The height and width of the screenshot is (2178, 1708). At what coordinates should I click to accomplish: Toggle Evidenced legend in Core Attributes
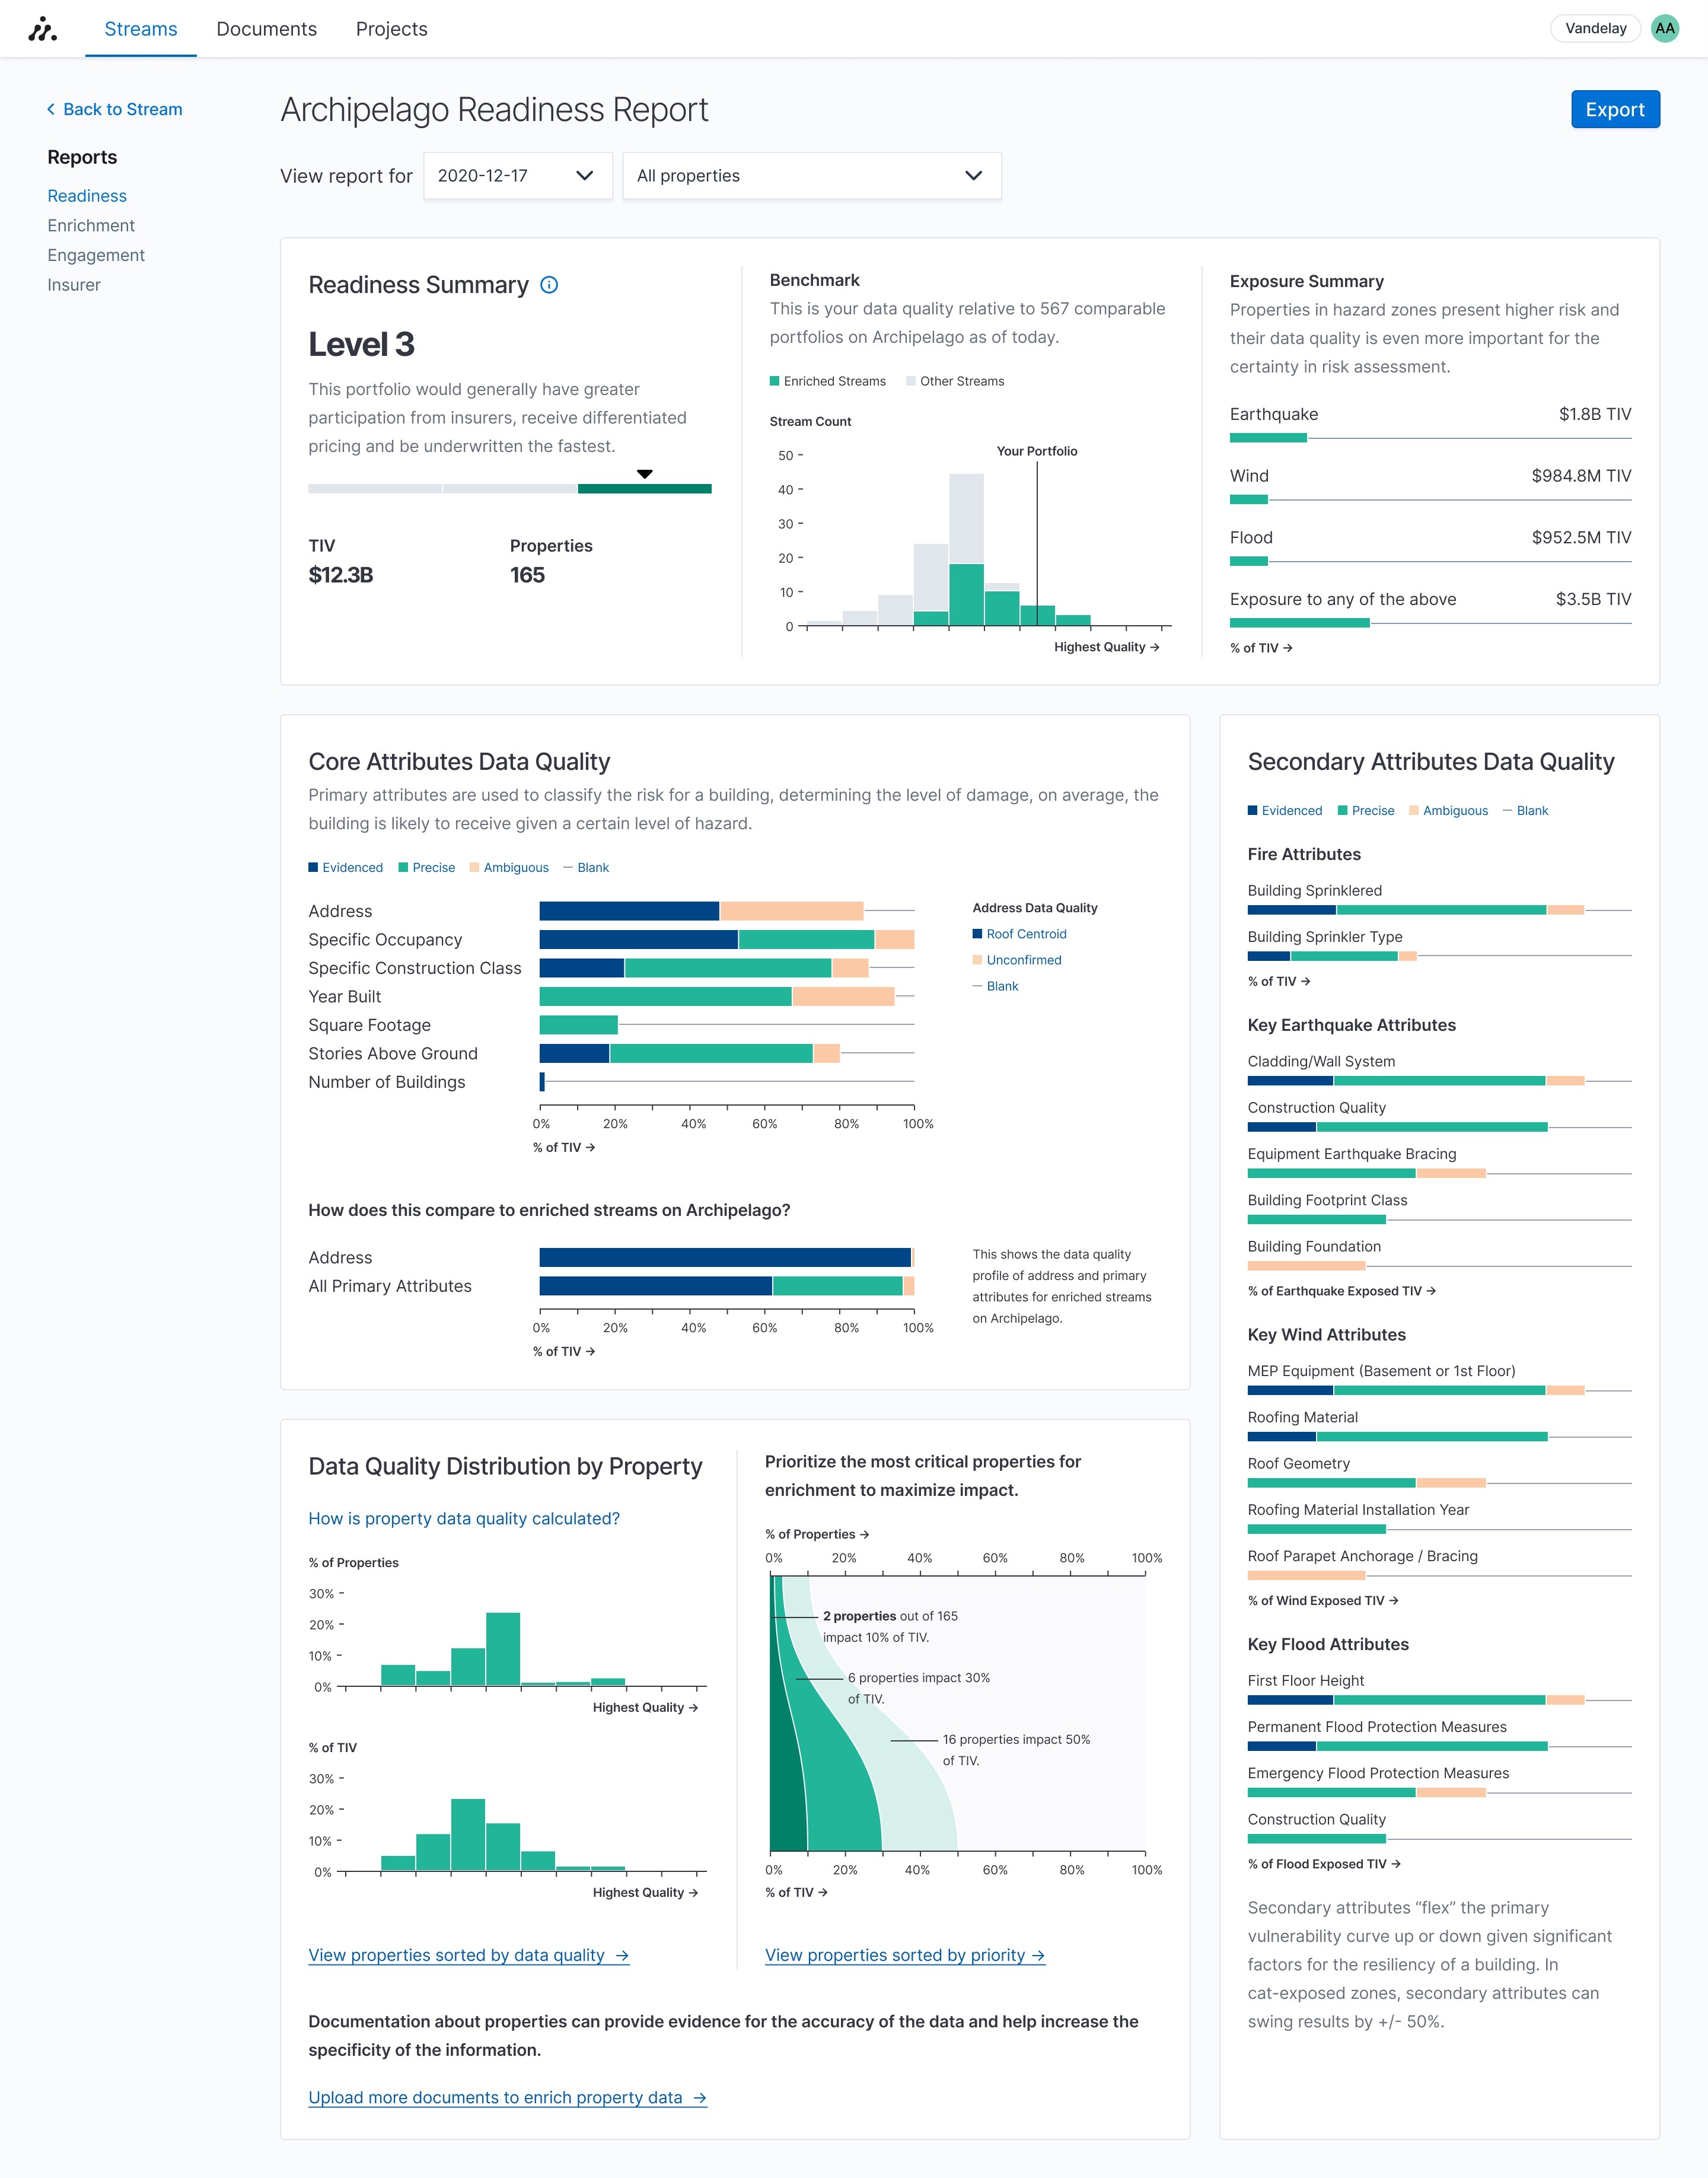(x=346, y=867)
